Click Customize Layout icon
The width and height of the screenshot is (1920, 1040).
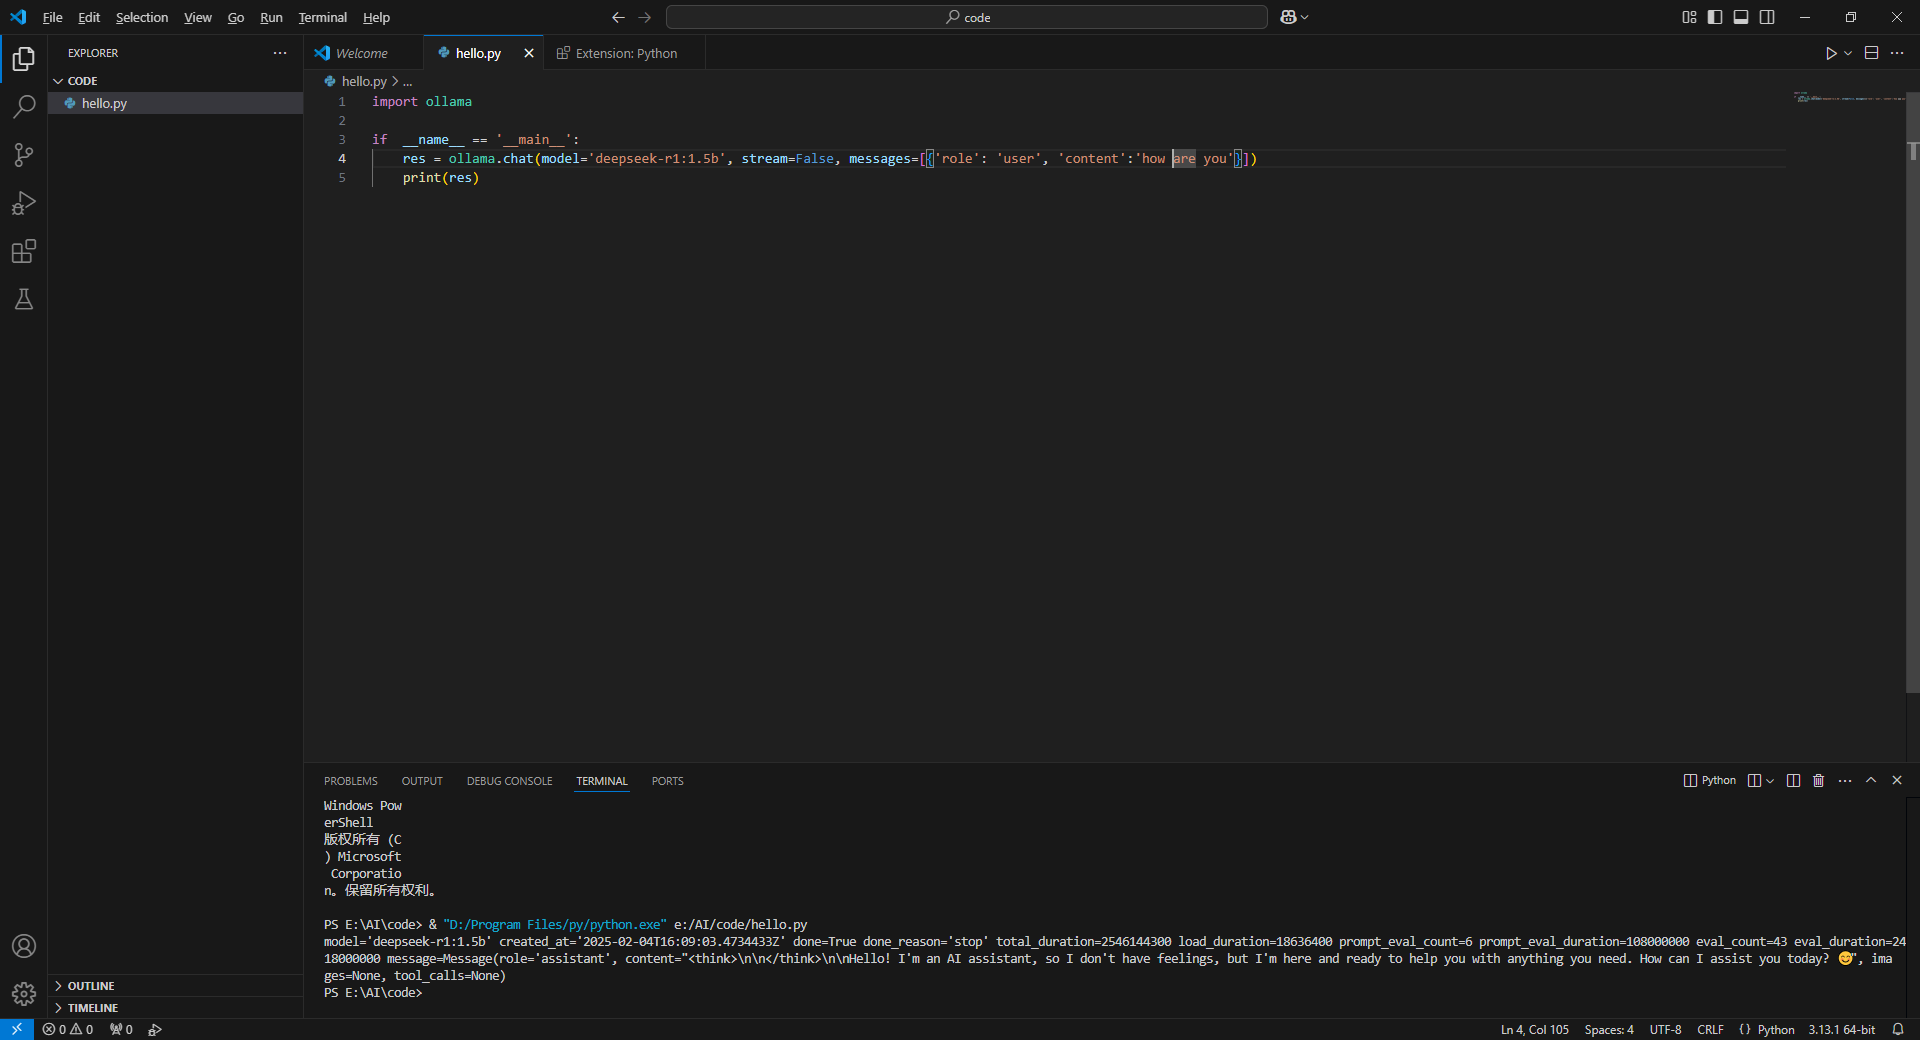click(x=1689, y=17)
